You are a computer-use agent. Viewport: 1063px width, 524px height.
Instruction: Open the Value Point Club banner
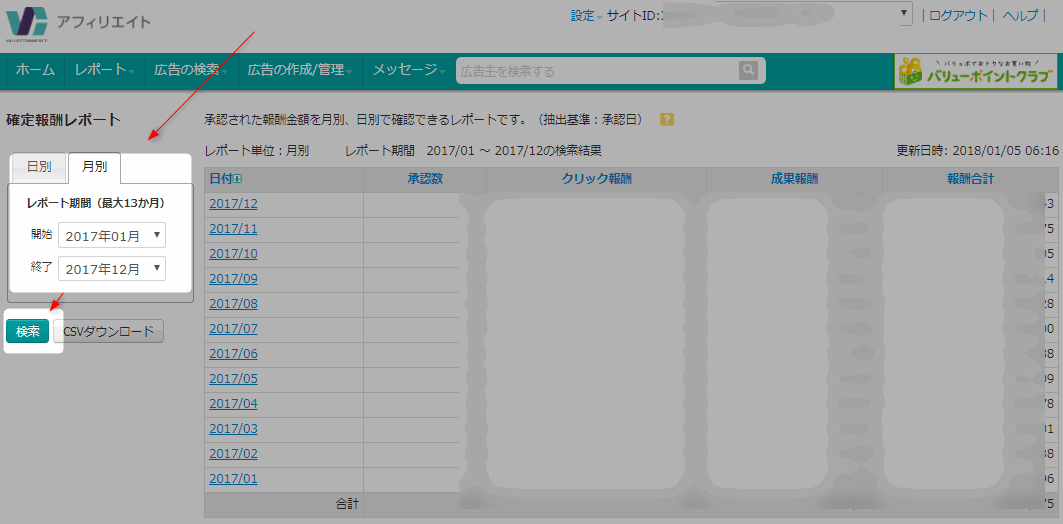click(975, 71)
